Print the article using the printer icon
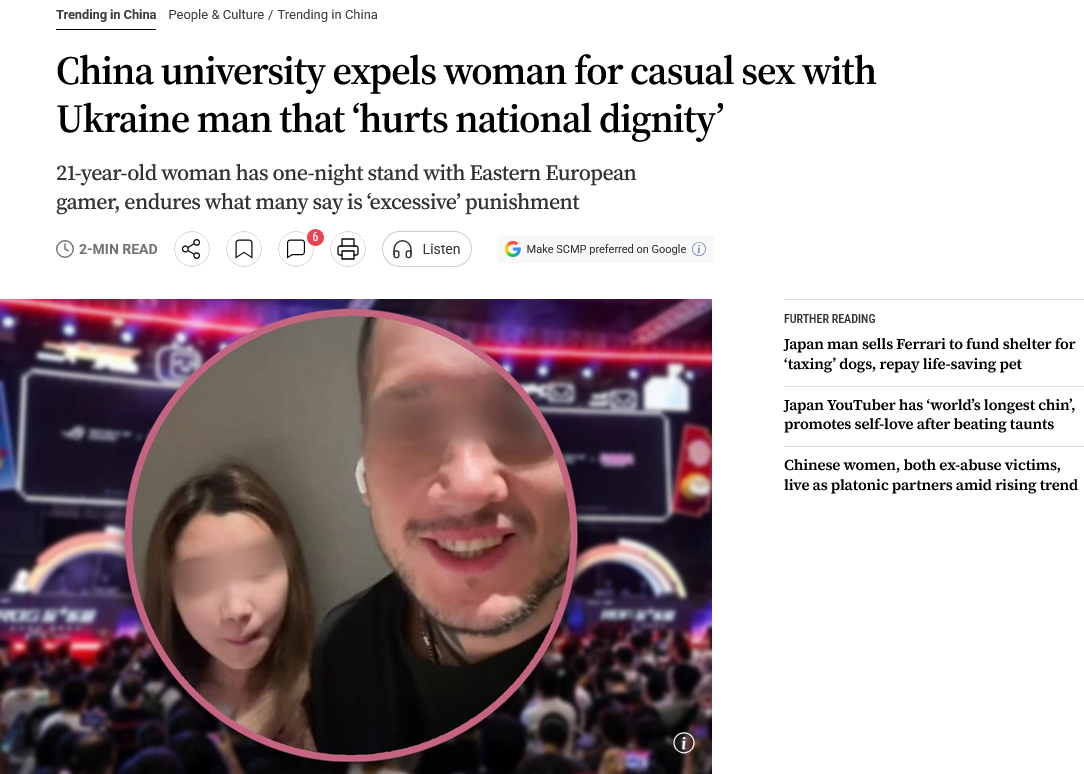 [348, 249]
